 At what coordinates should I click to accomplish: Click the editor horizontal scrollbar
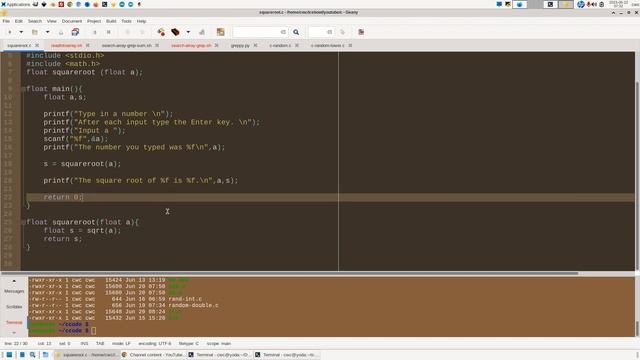click(x=290, y=273)
